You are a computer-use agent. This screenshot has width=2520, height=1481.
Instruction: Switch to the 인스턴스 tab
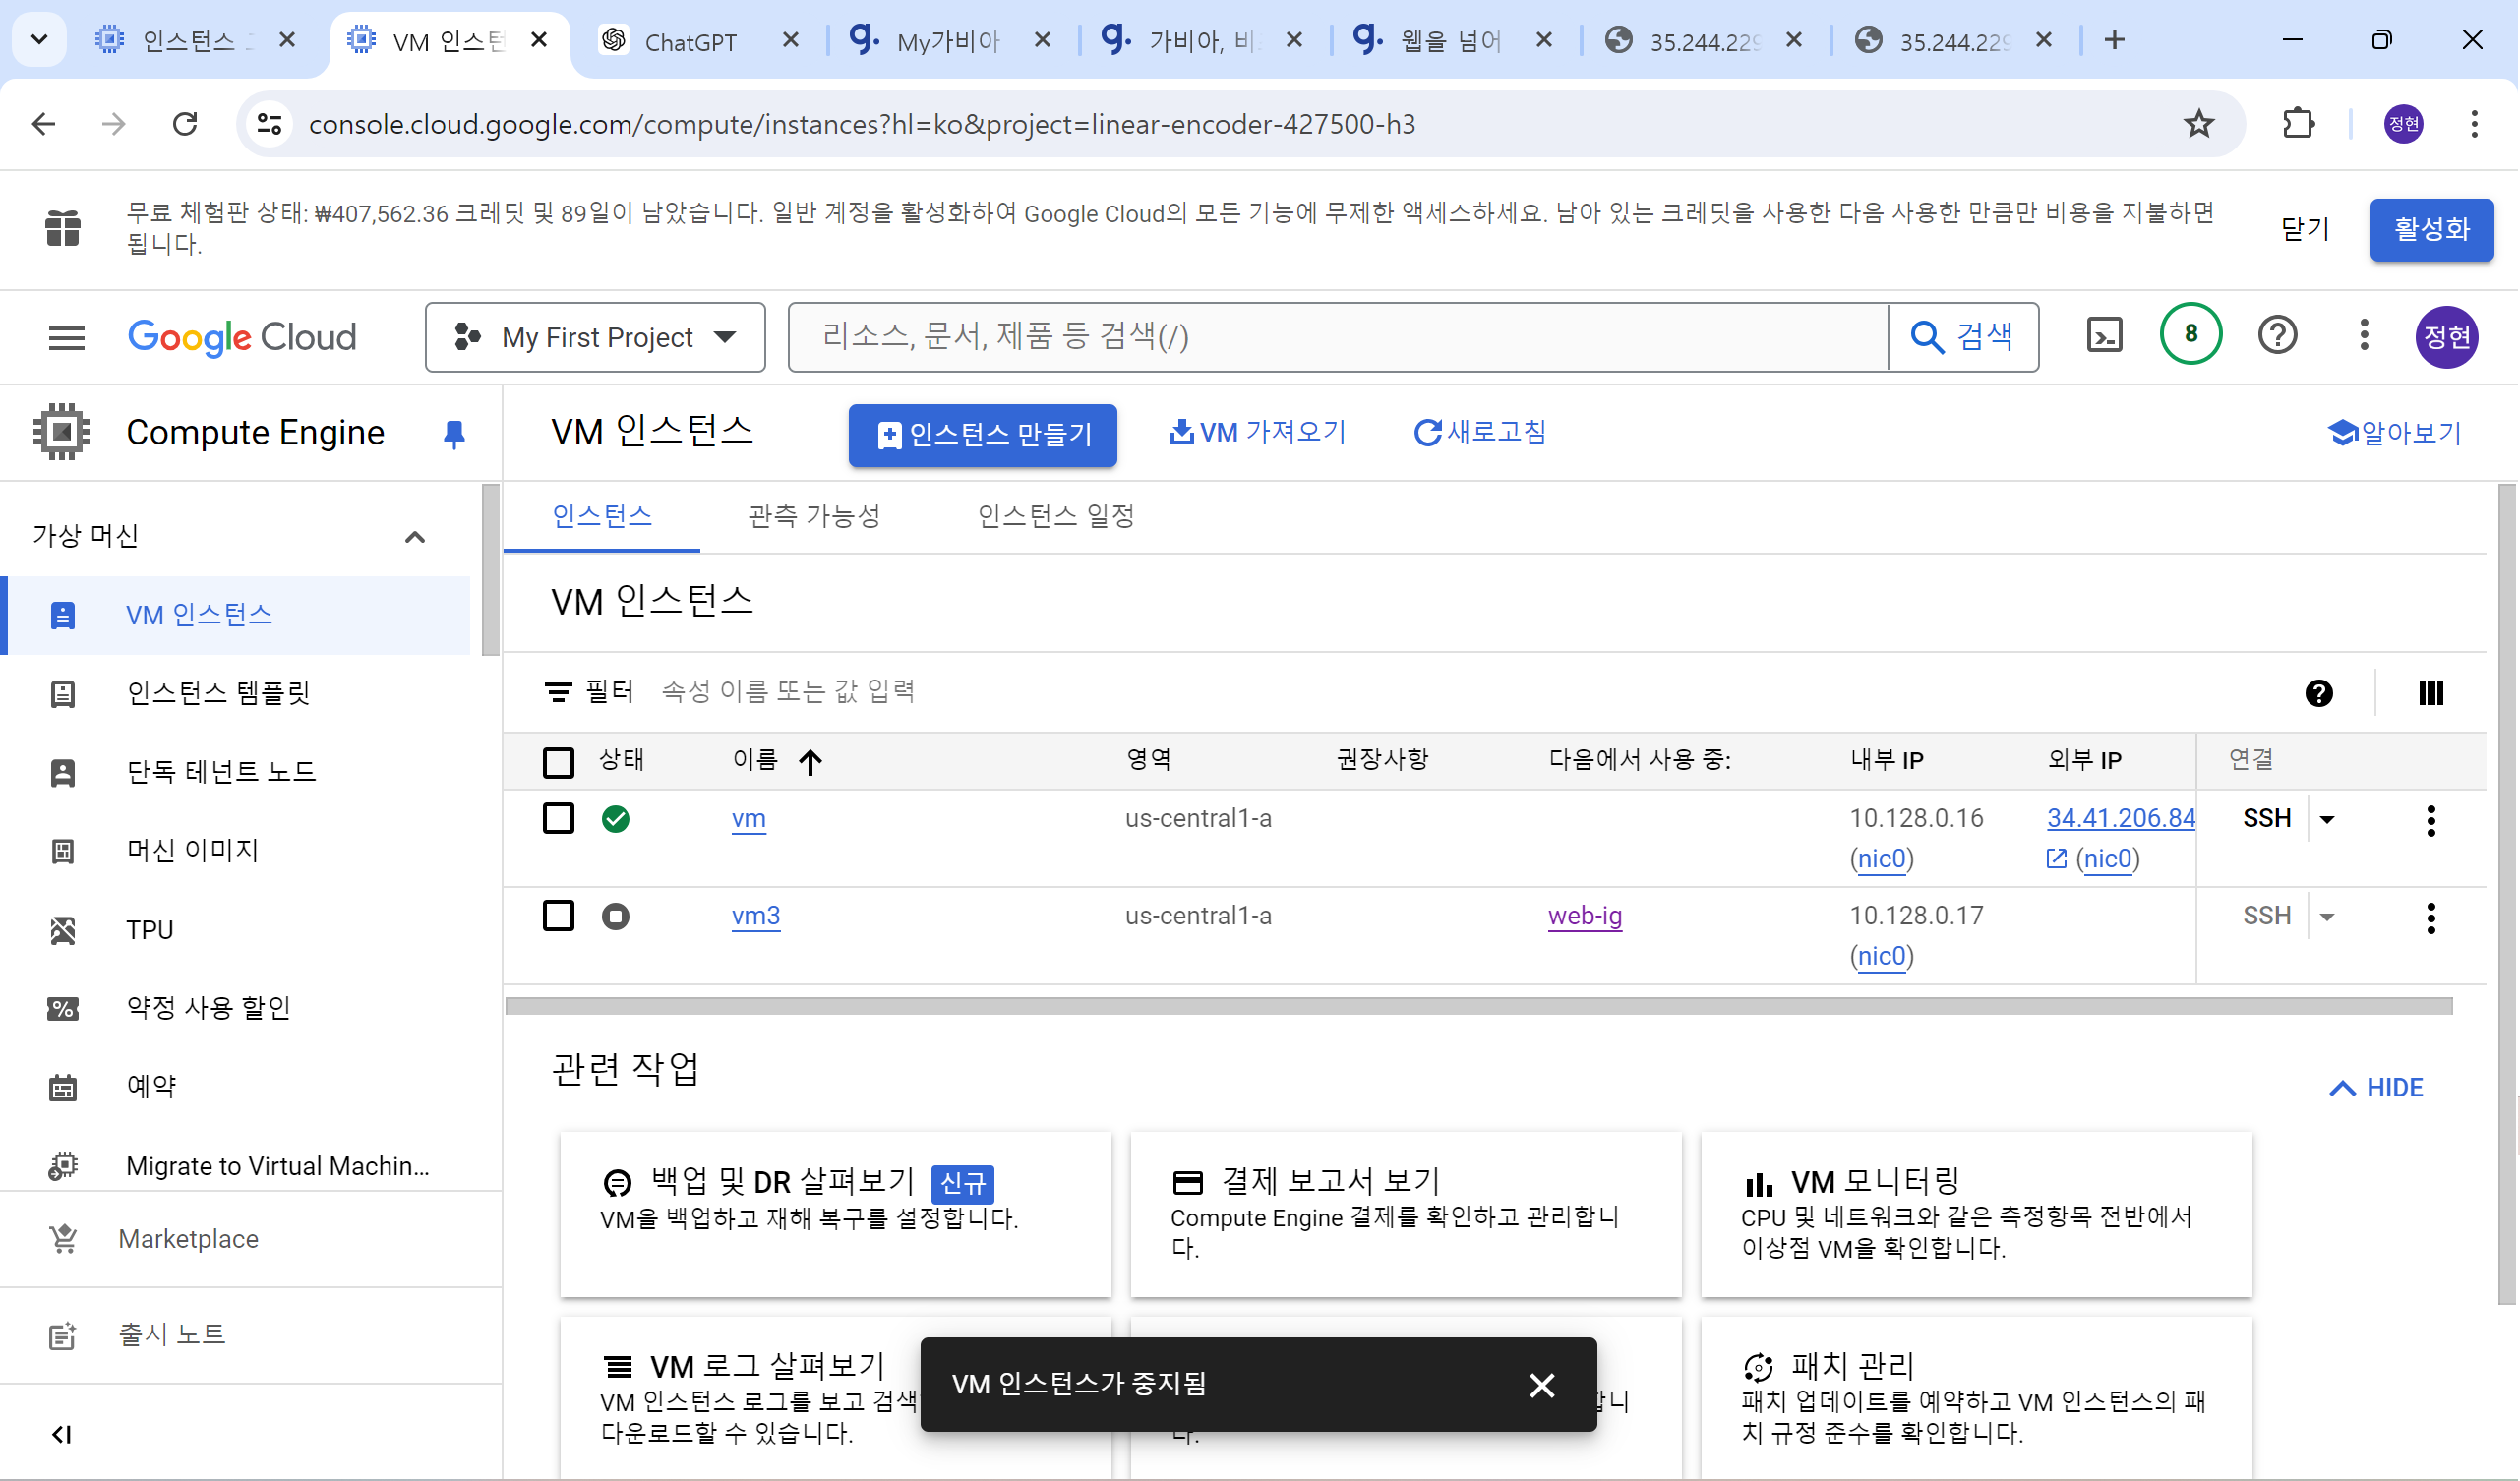[602, 516]
